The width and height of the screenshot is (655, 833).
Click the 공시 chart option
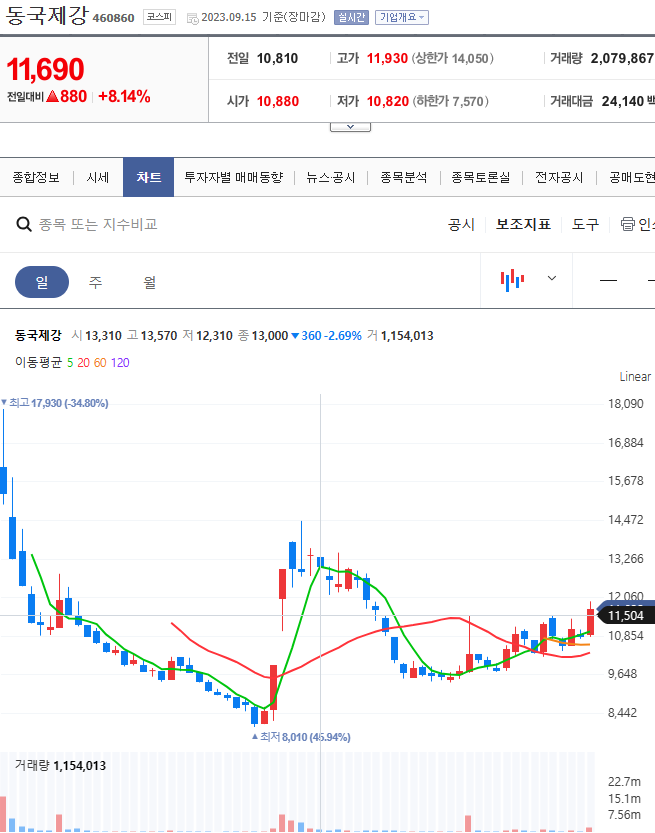pos(461,224)
